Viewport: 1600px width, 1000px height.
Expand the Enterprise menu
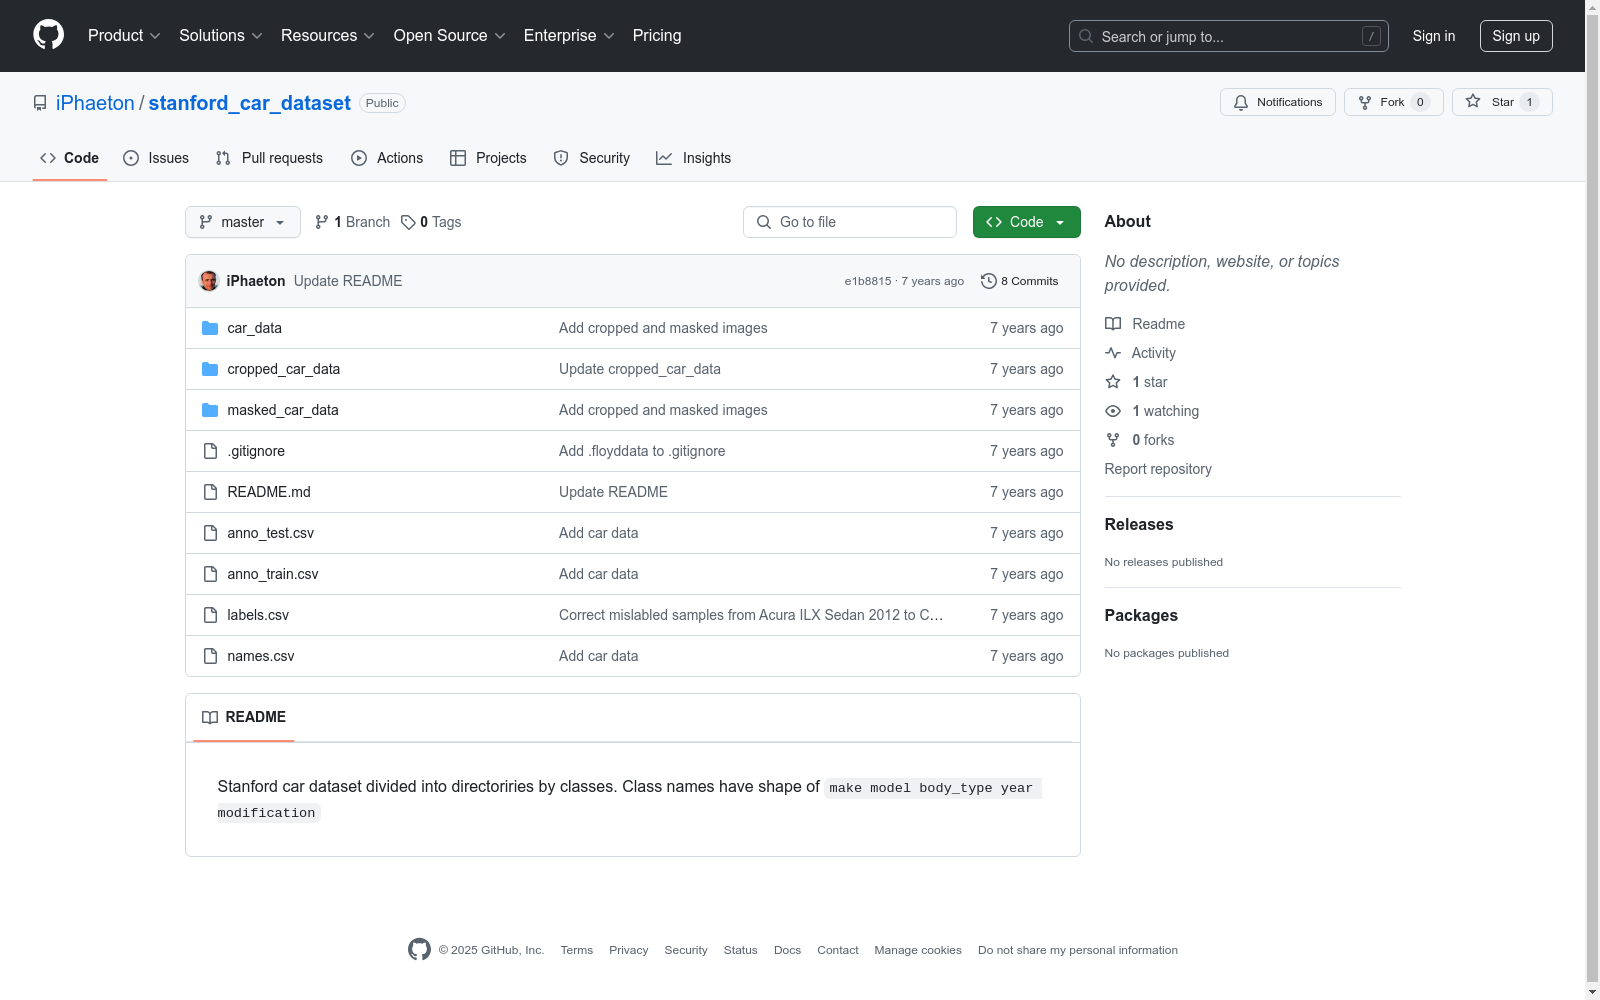(x=569, y=36)
